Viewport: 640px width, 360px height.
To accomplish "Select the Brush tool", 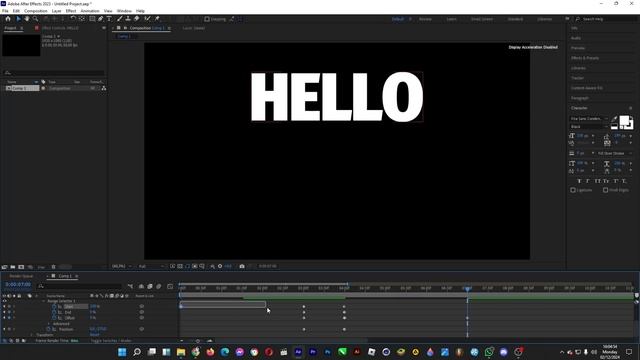I will 120,19.
